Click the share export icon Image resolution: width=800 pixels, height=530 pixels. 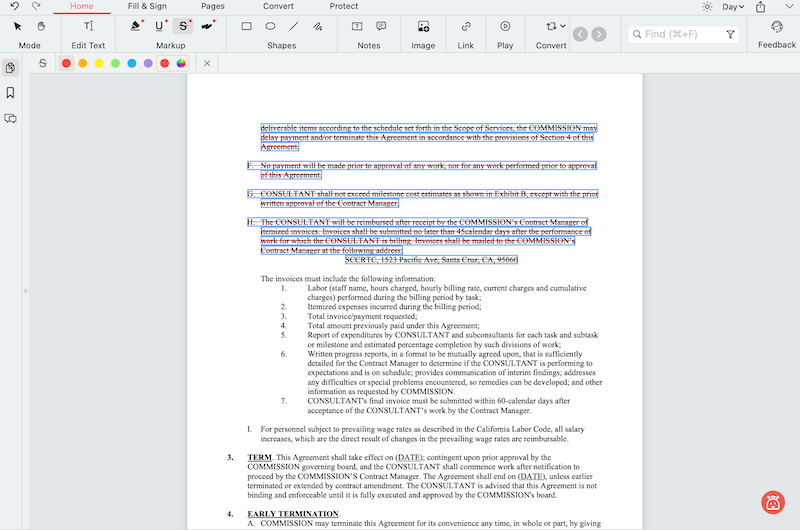761,7
